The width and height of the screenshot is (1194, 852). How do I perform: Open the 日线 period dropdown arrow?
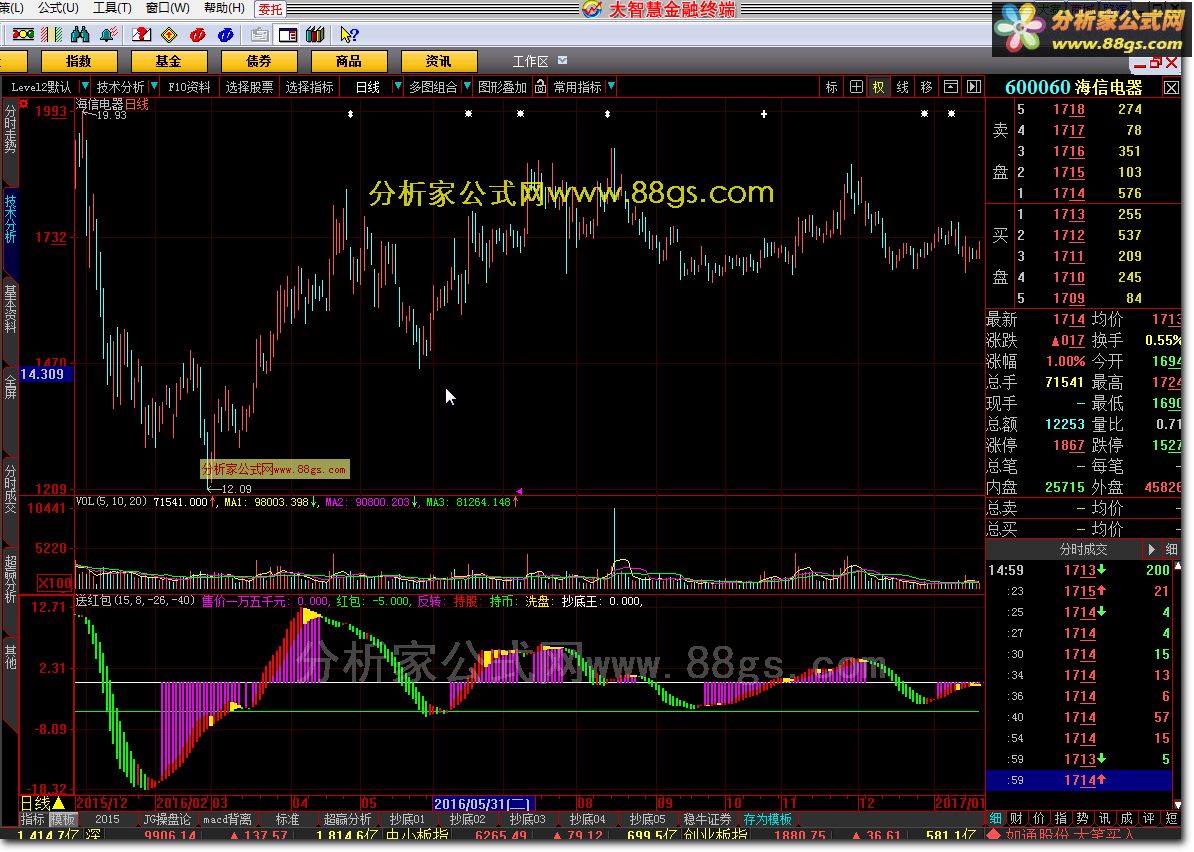click(x=397, y=86)
